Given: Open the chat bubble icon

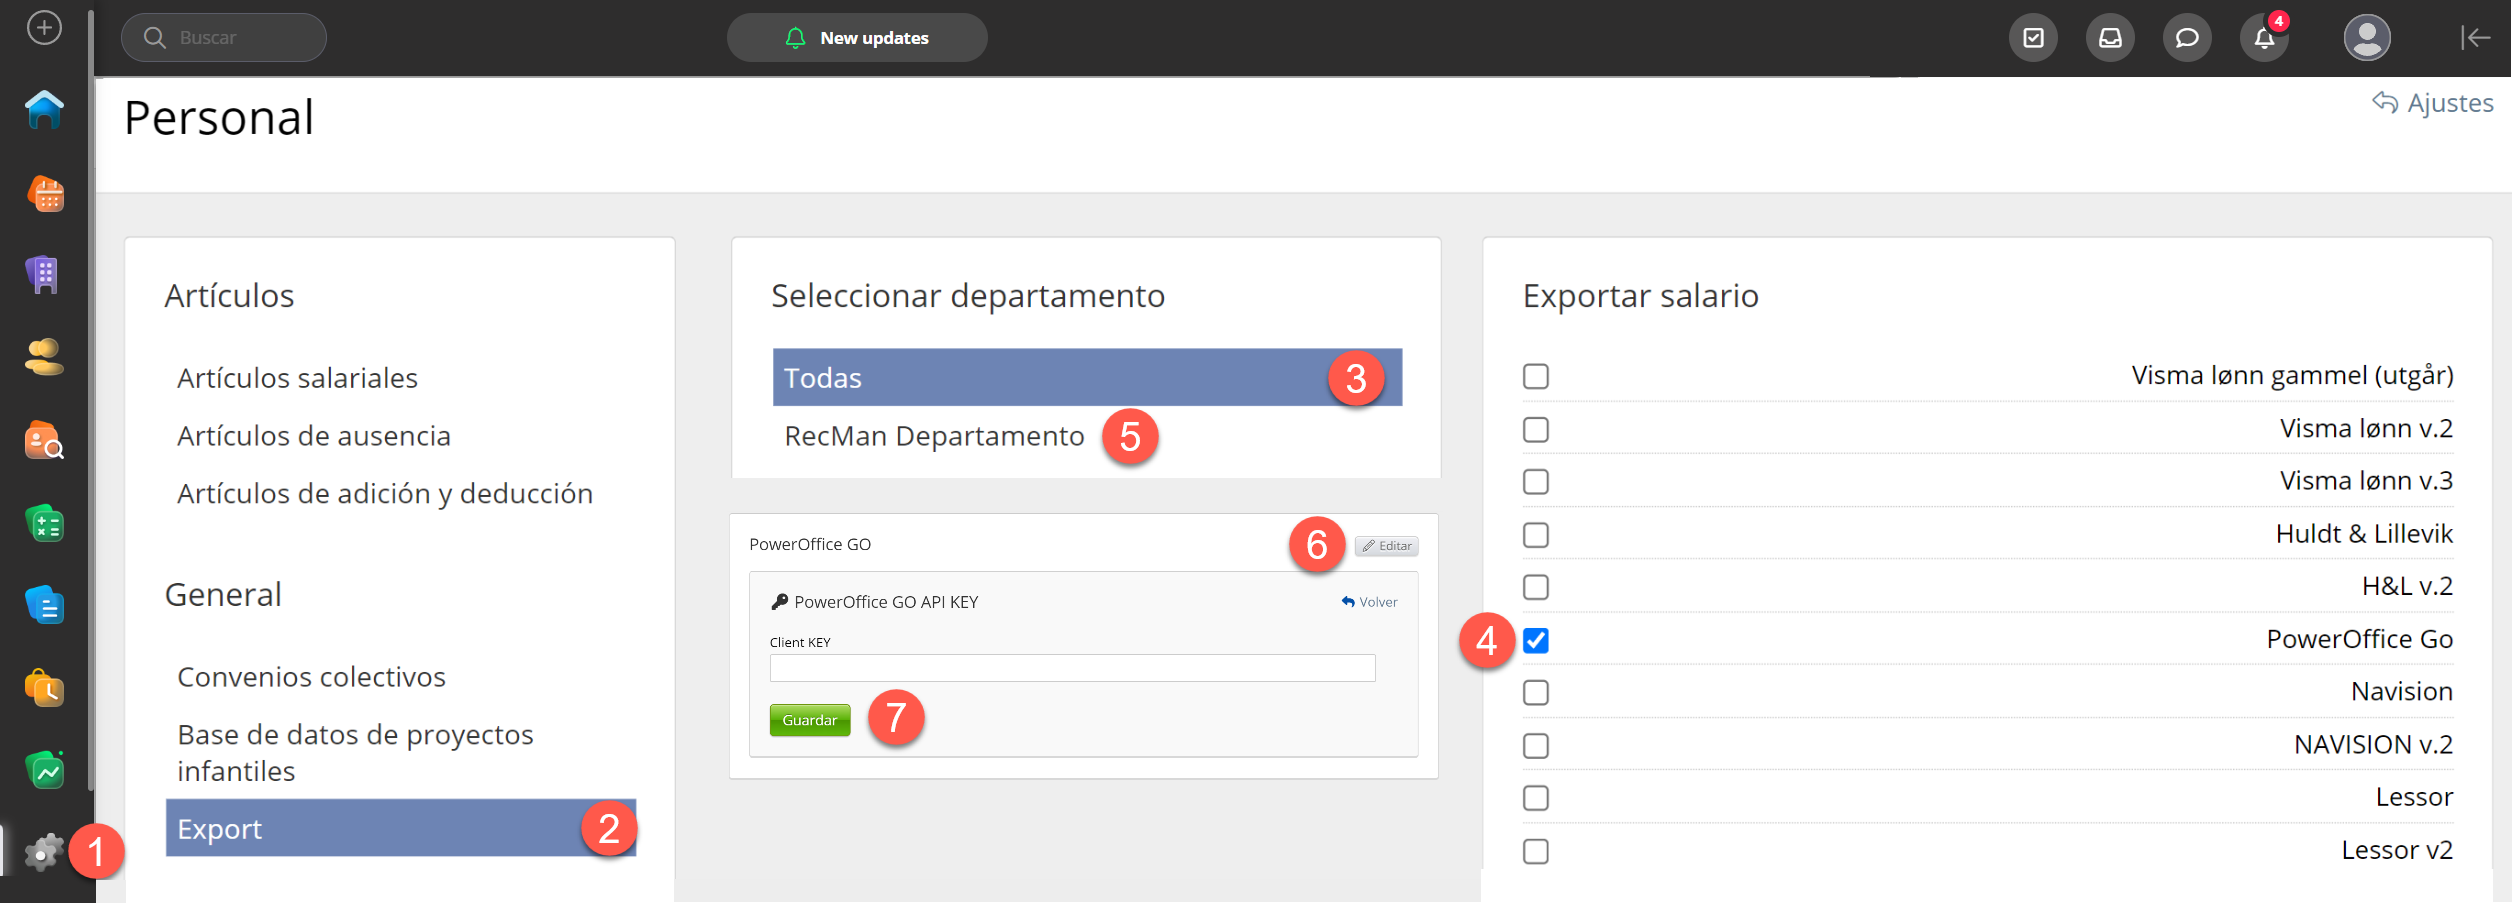Looking at the screenshot, I should pyautogui.click(x=2187, y=38).
